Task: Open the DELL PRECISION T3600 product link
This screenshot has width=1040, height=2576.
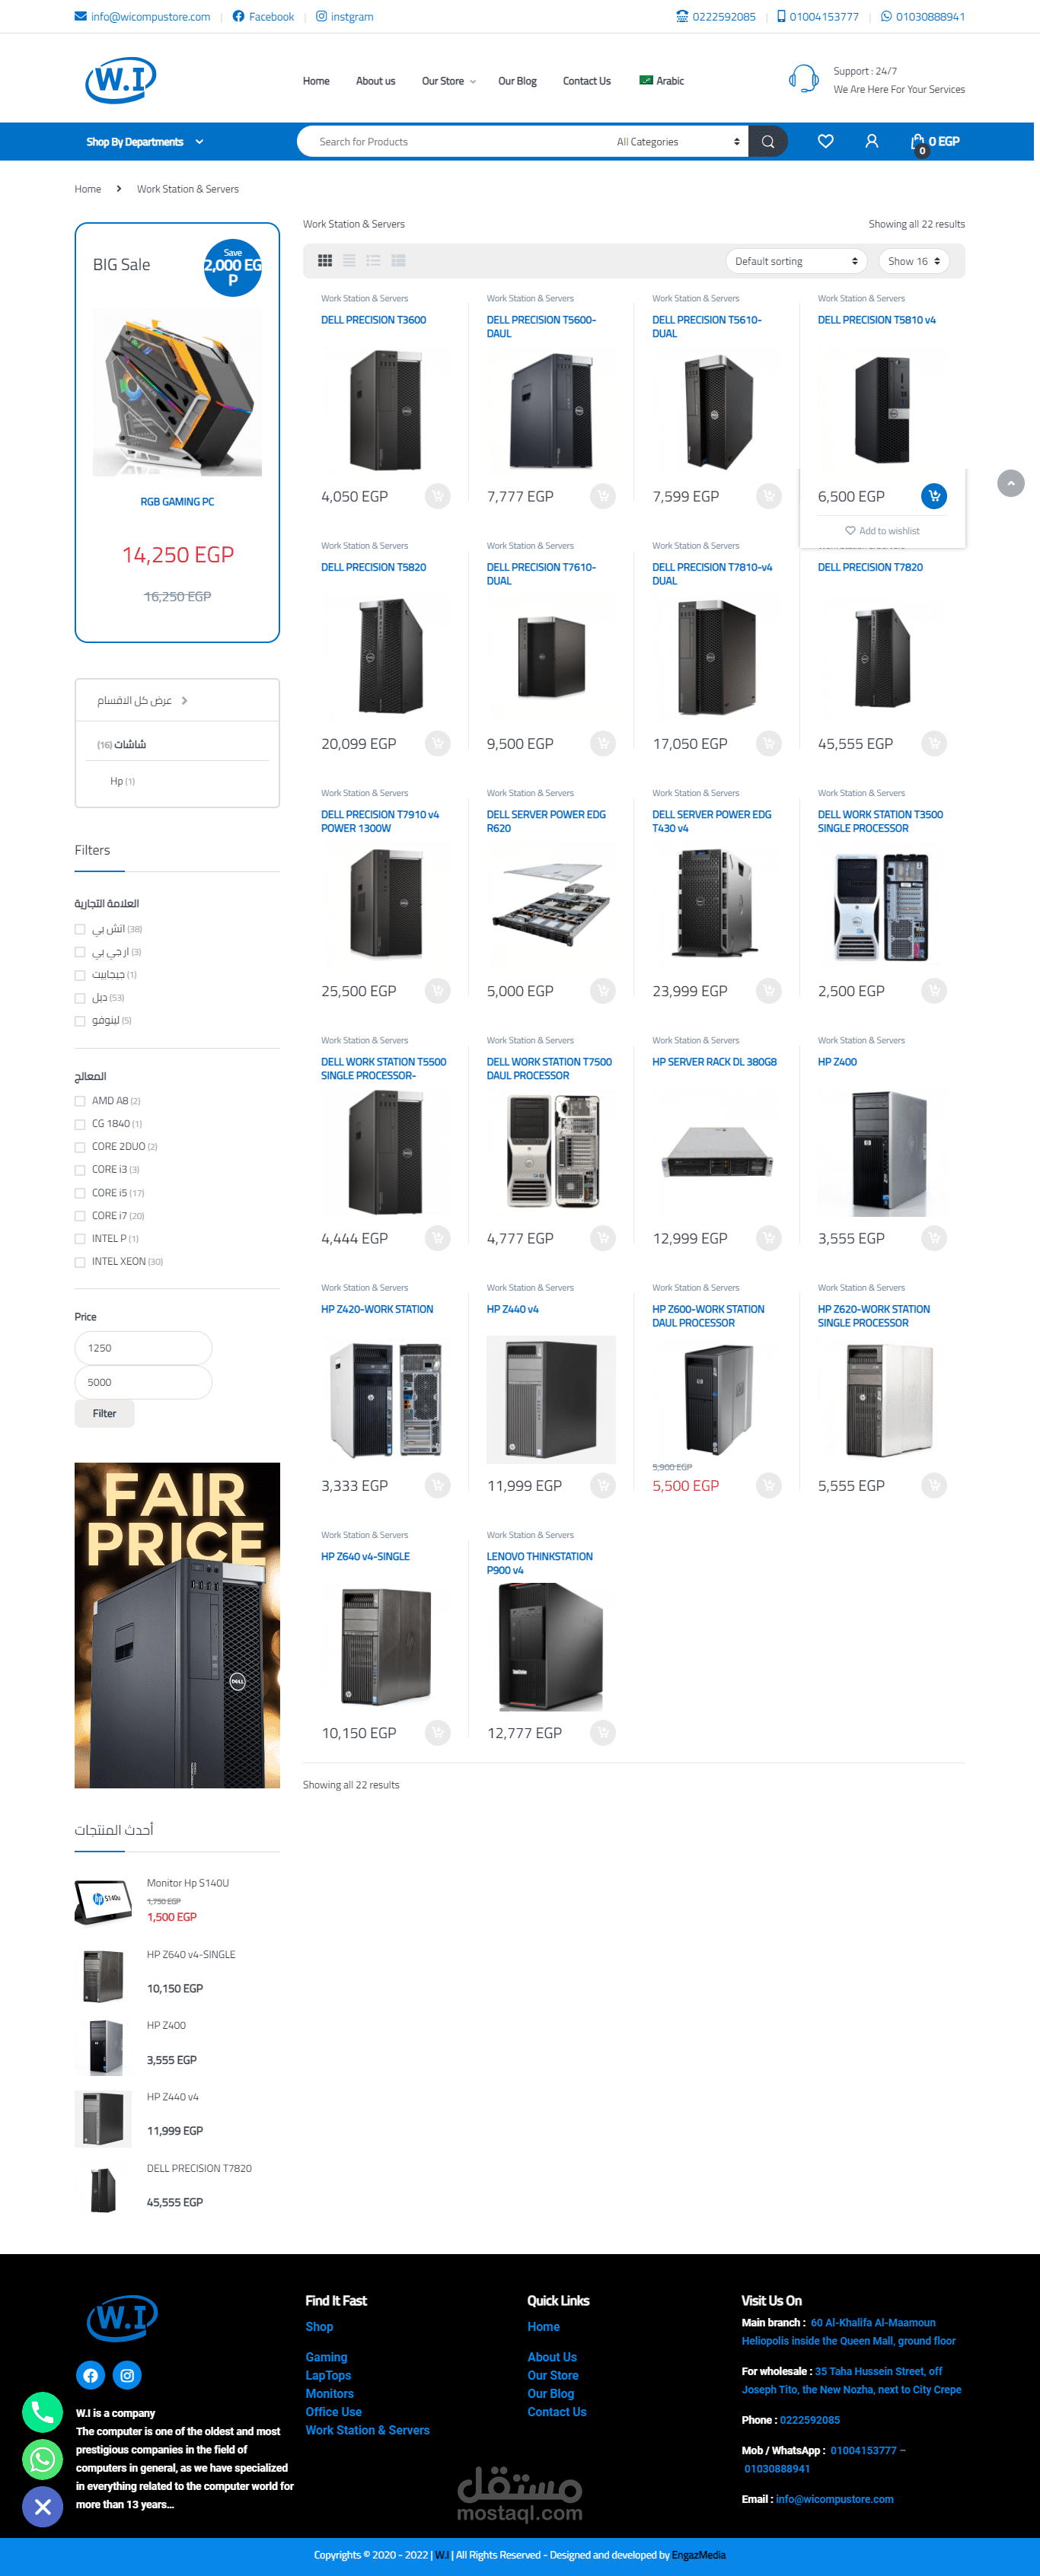Action: (373, 320)
